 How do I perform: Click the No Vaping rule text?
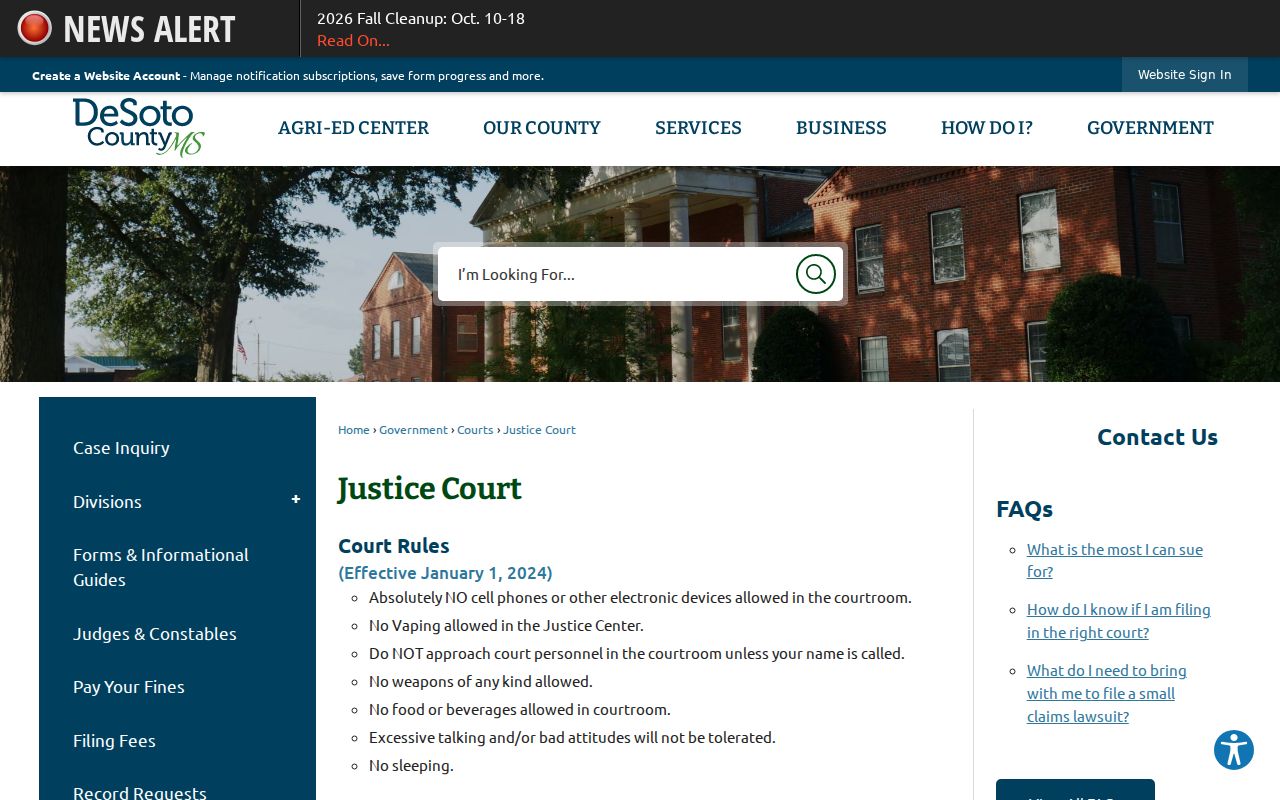[506, 626]
